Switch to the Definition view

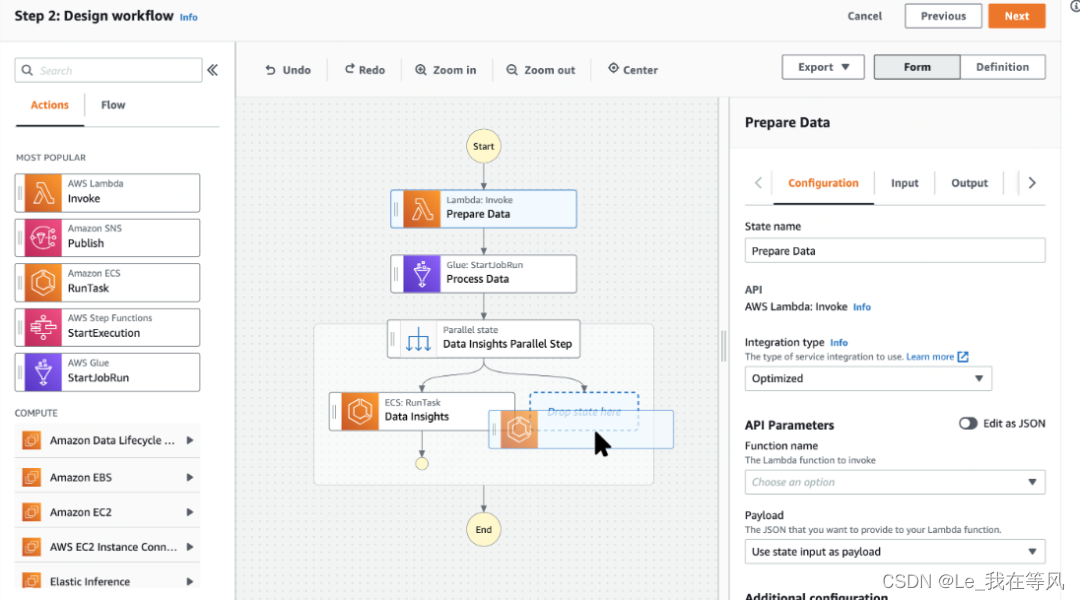tap(1002, 67)
